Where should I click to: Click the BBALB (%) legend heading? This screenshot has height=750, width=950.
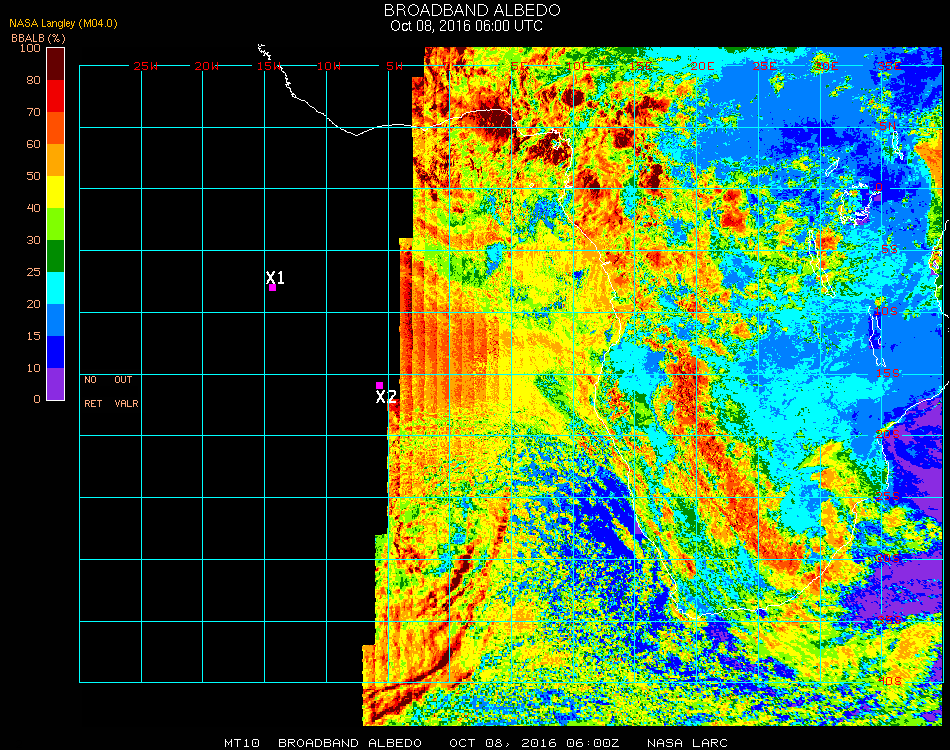[x=38, y=37]
